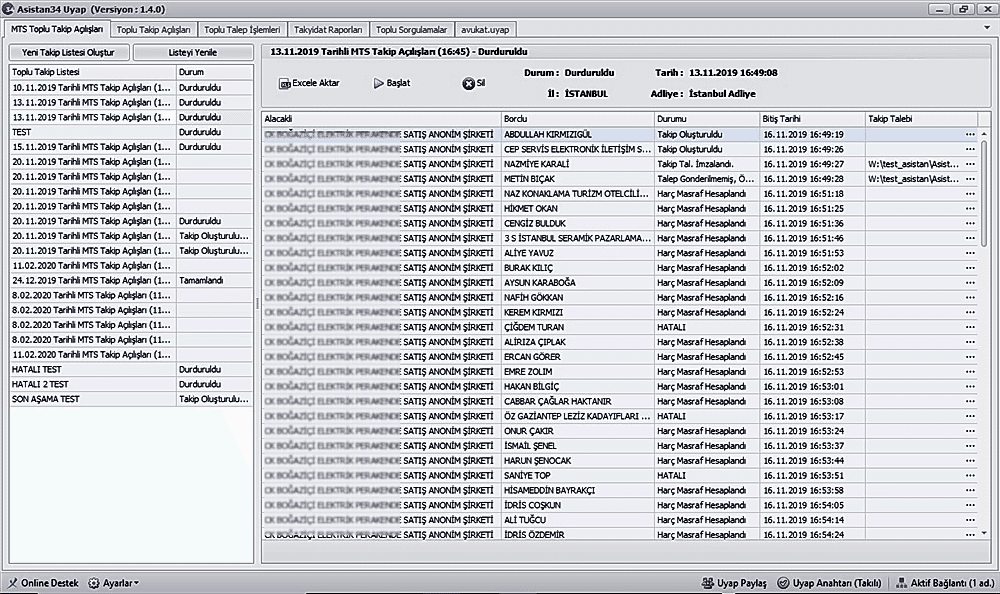Open the Ayarlar settings dropdown

(113, 582)
